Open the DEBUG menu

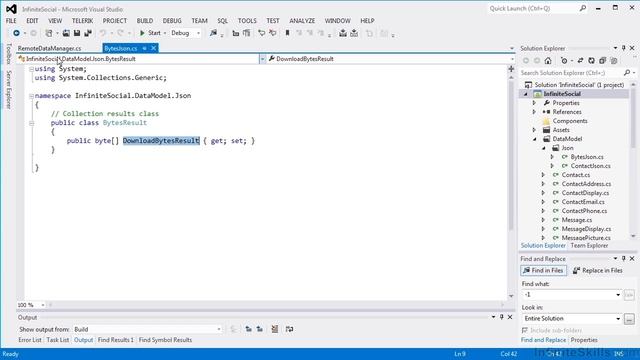tap(172, 20)
